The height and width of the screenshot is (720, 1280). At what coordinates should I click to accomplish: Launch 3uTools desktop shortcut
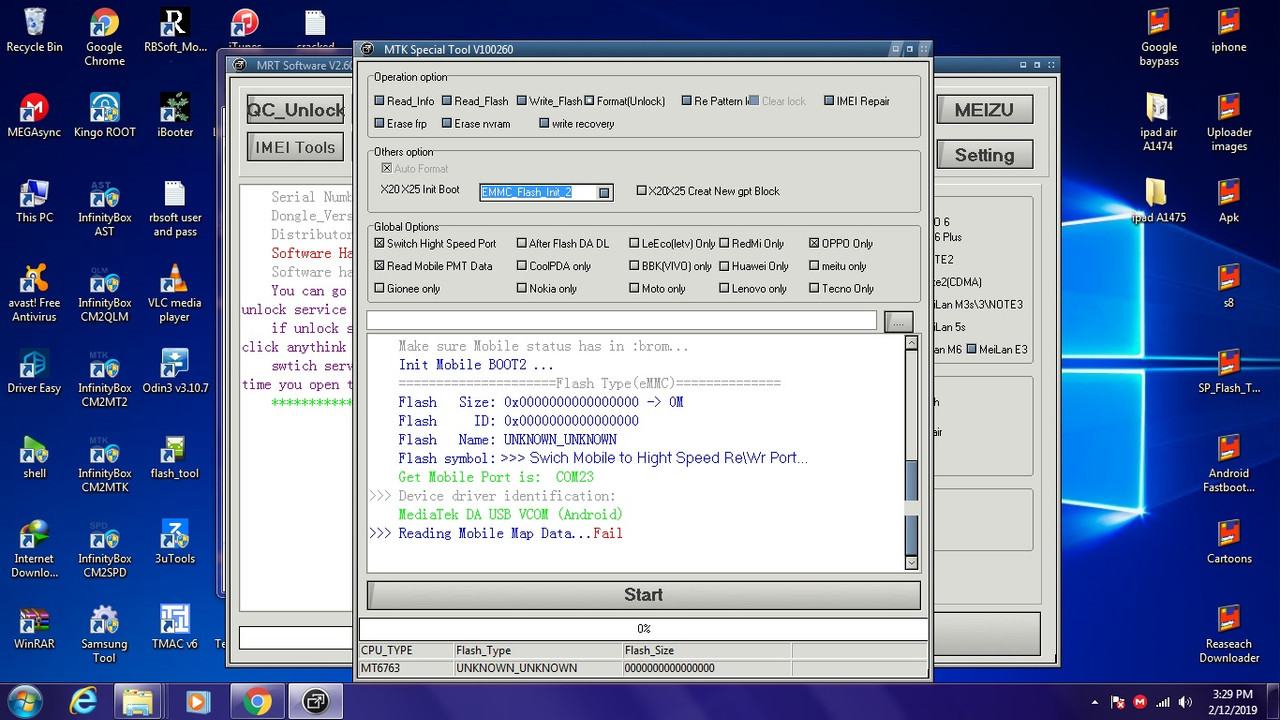[x=175, y=542]
